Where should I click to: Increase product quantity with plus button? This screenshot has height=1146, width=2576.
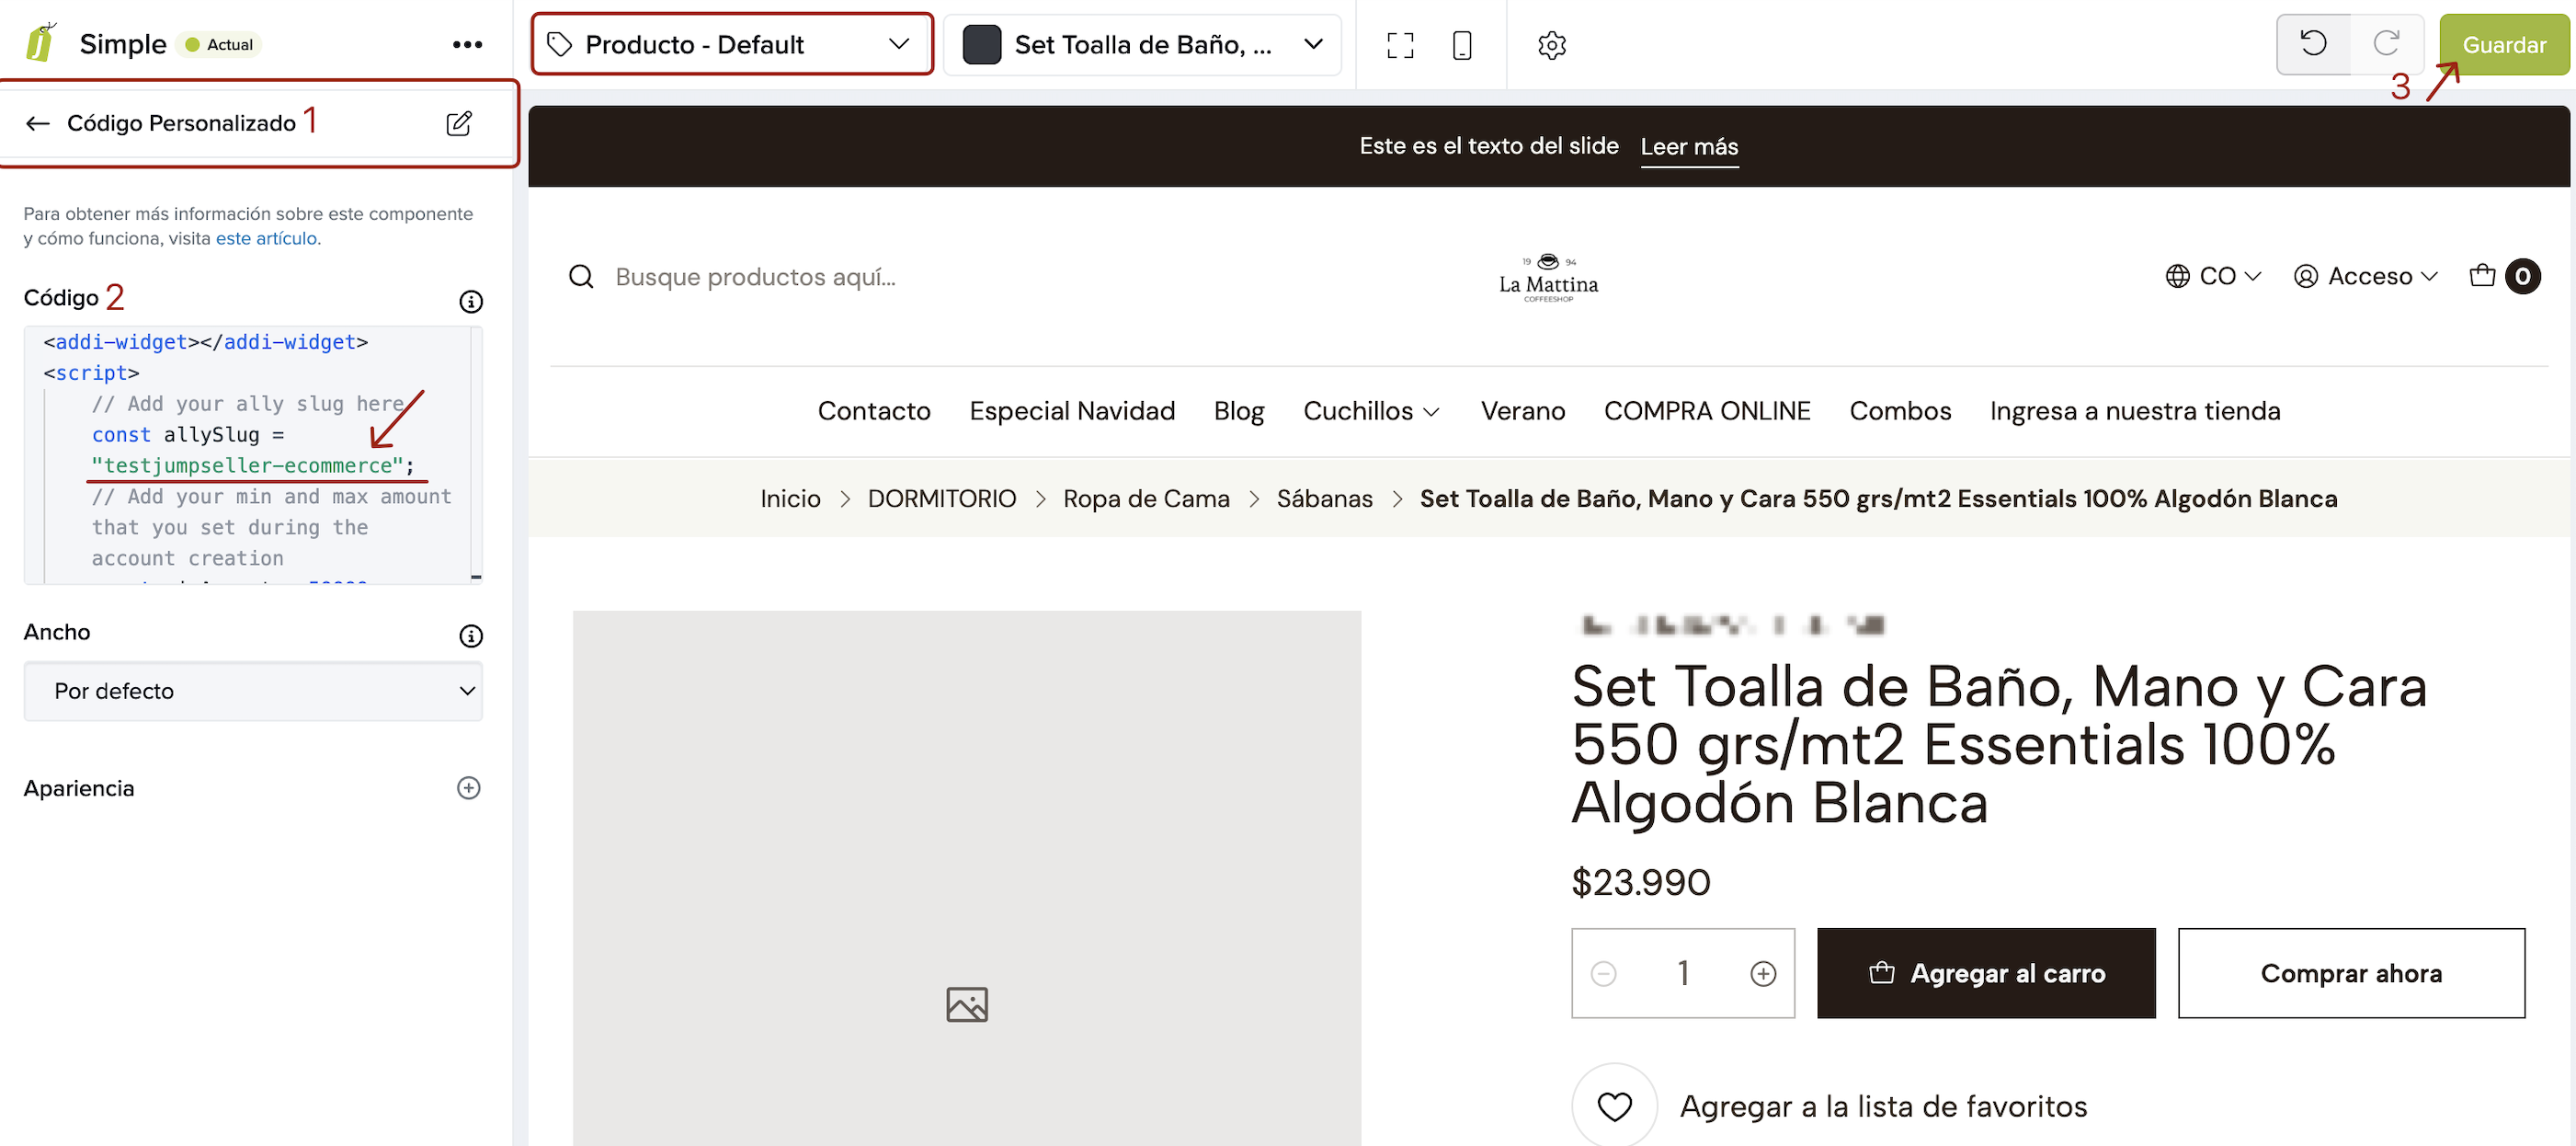click(x=1763, y=973)
